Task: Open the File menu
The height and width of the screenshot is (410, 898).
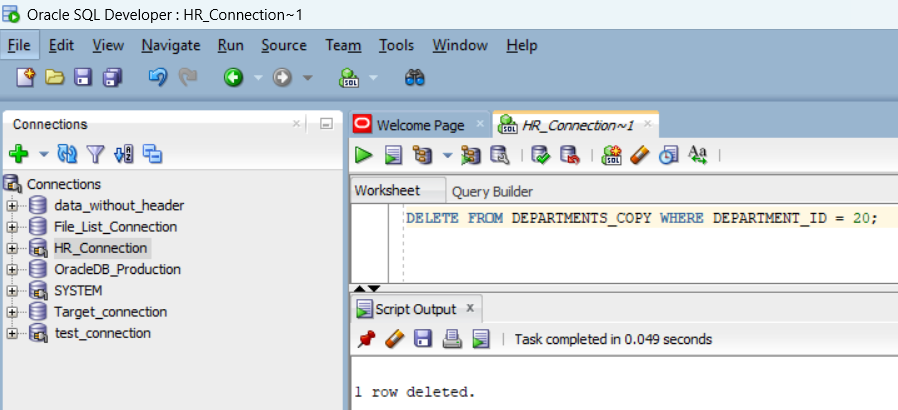Action: tap(19, 45)
